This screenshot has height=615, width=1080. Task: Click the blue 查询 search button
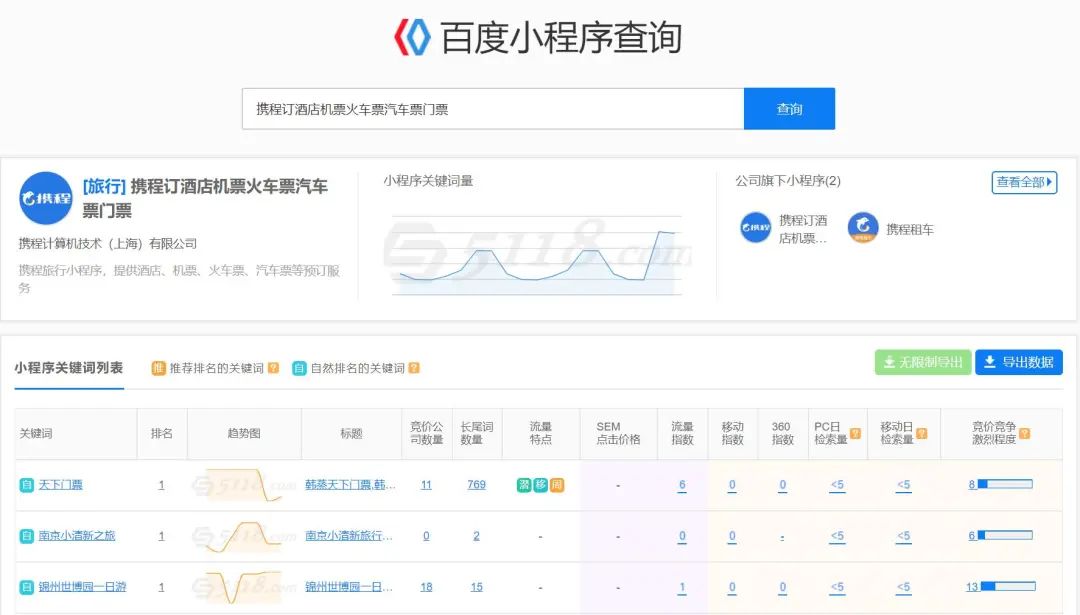[789, 109]
